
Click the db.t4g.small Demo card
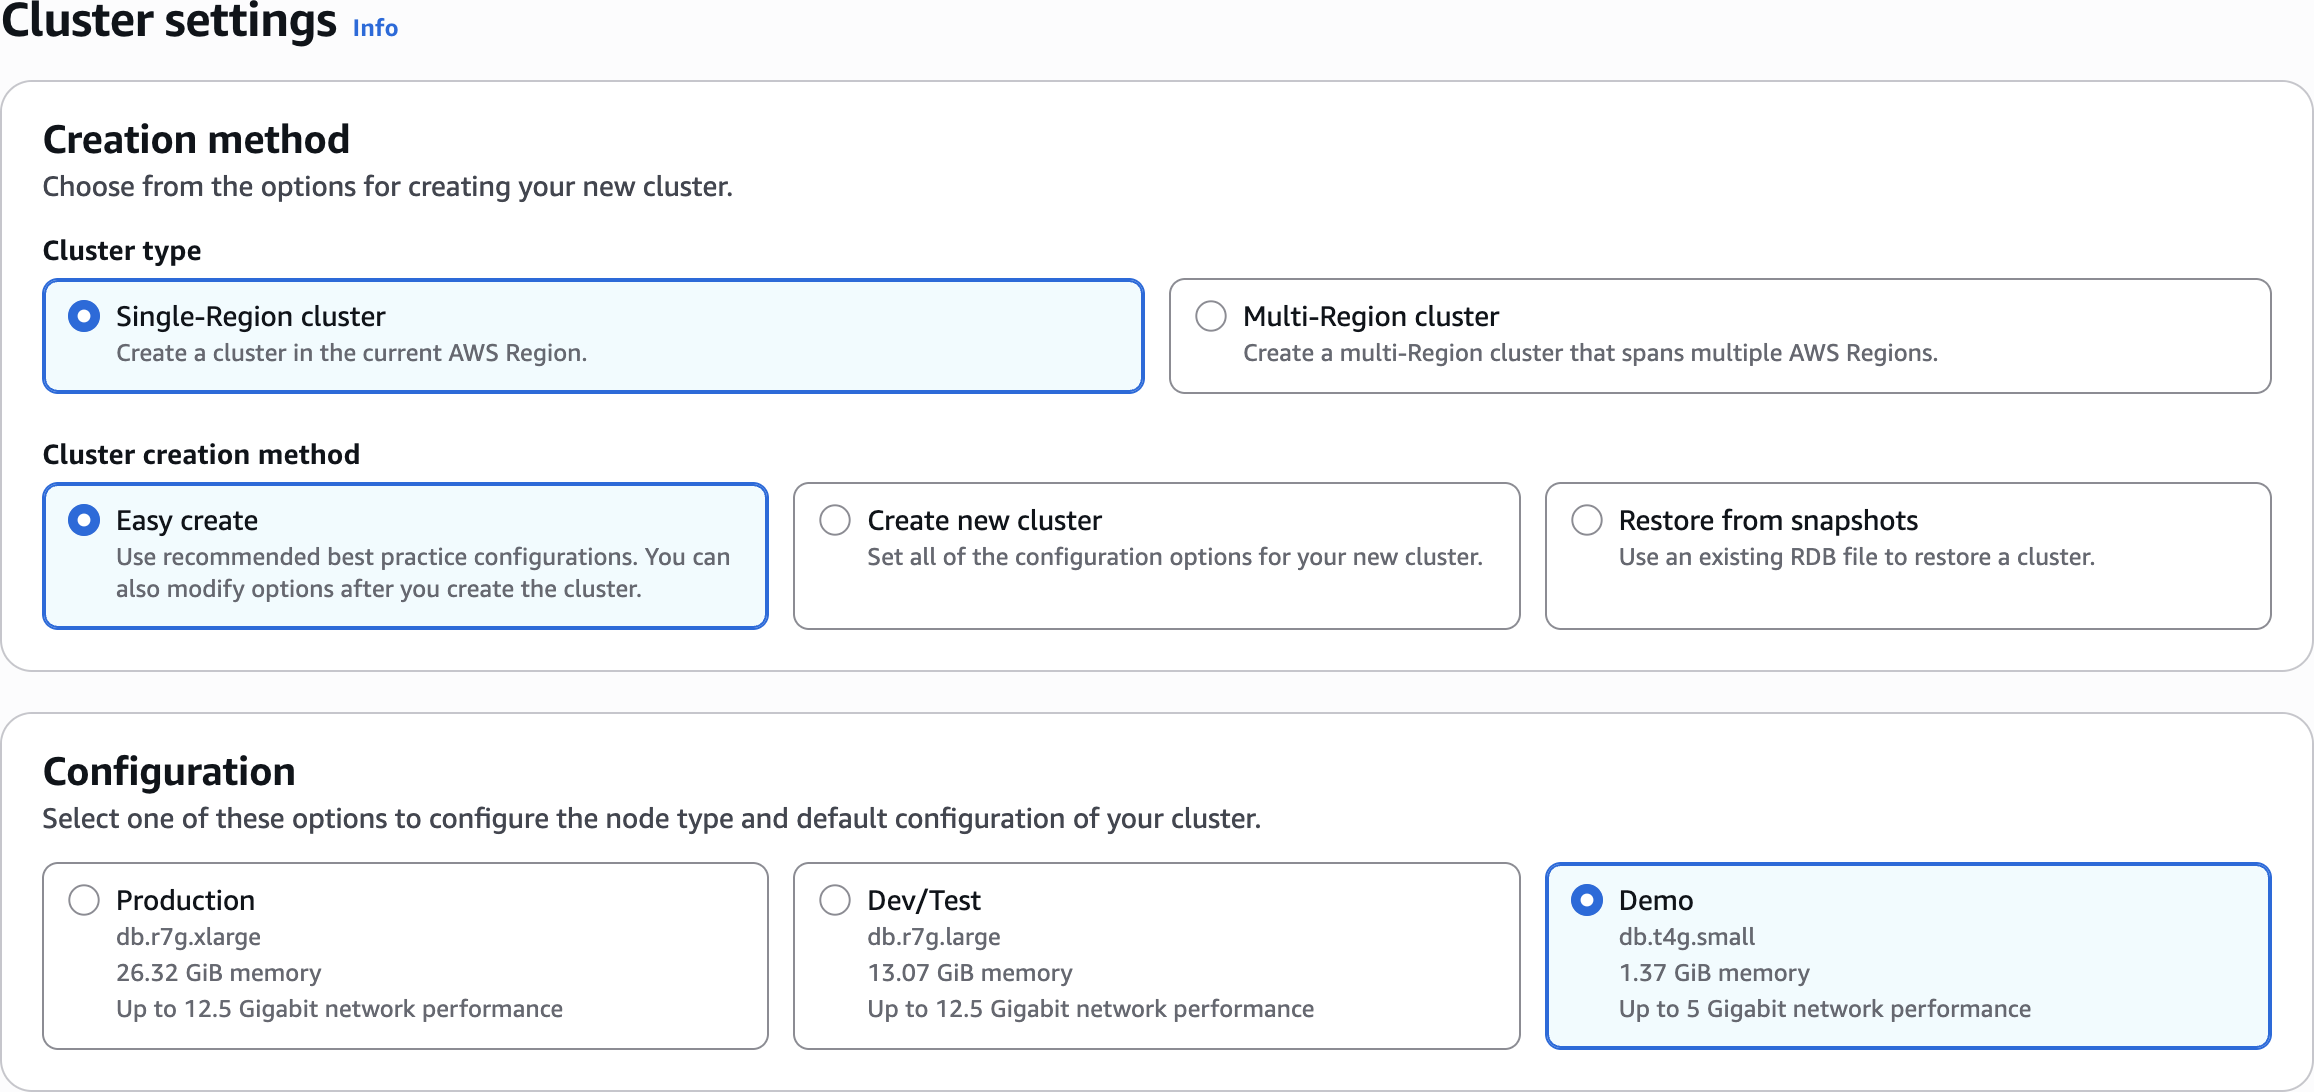click(x=1687, y=937)
